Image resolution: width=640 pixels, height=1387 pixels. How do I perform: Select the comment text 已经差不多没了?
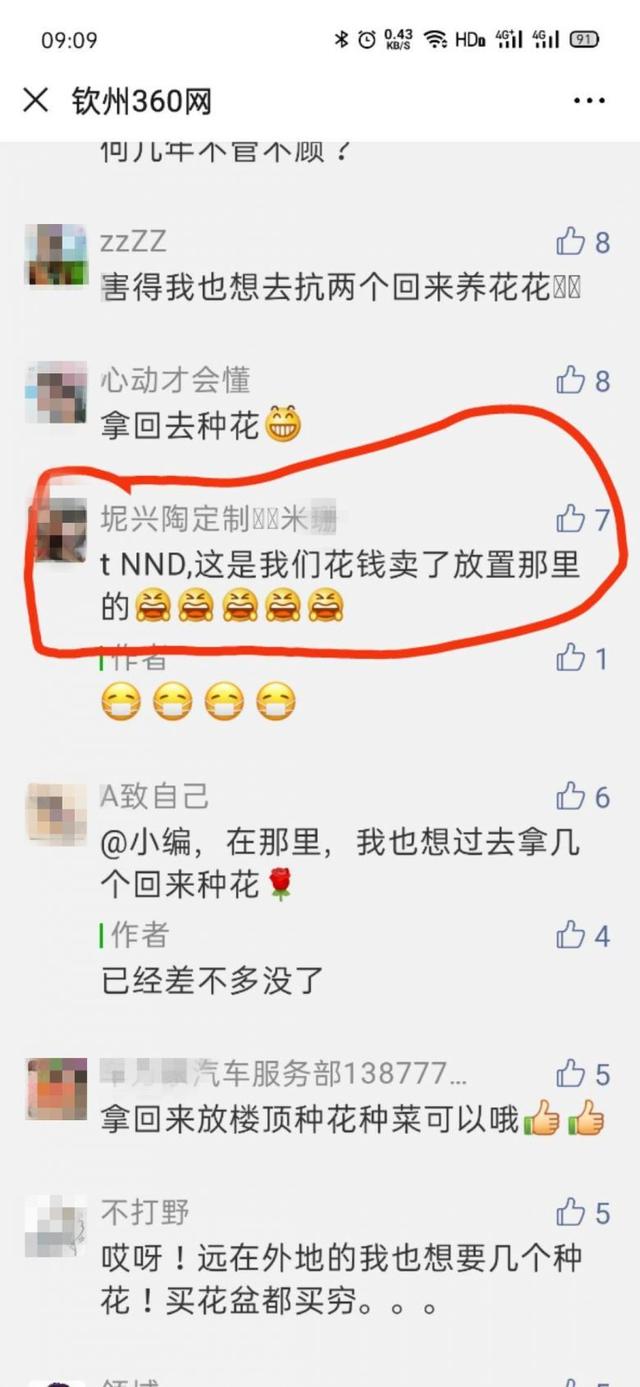coord(213,979)
